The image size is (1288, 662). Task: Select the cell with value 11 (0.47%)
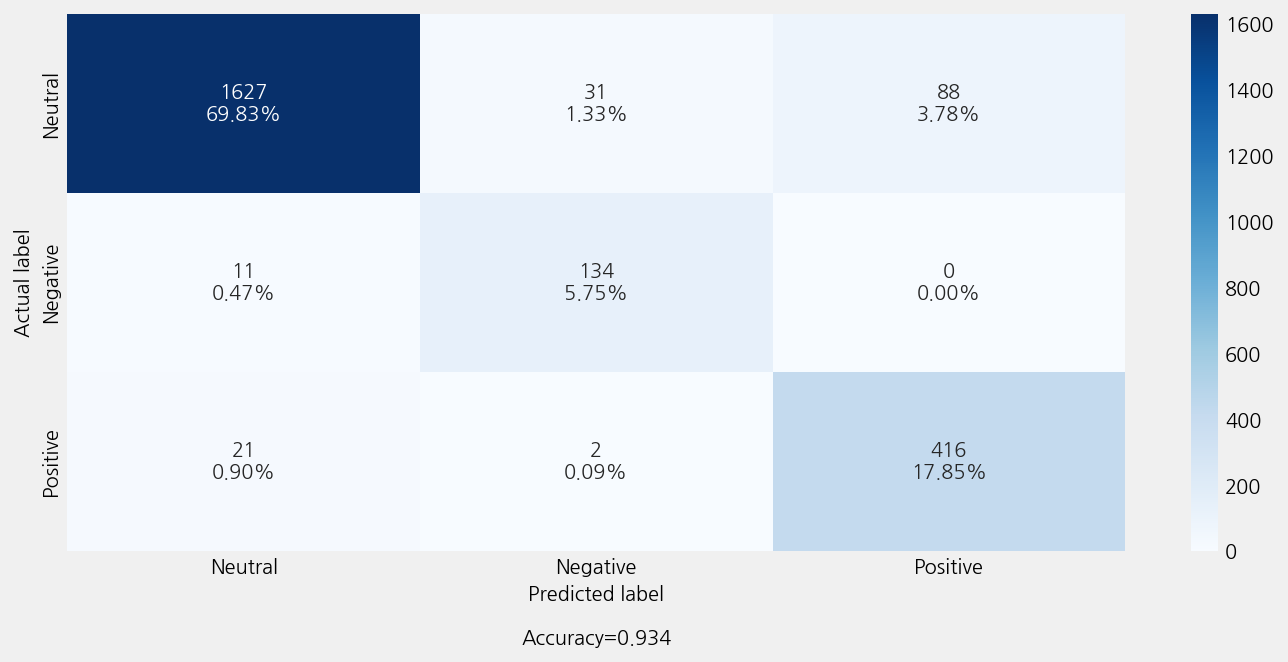[243, 282]
